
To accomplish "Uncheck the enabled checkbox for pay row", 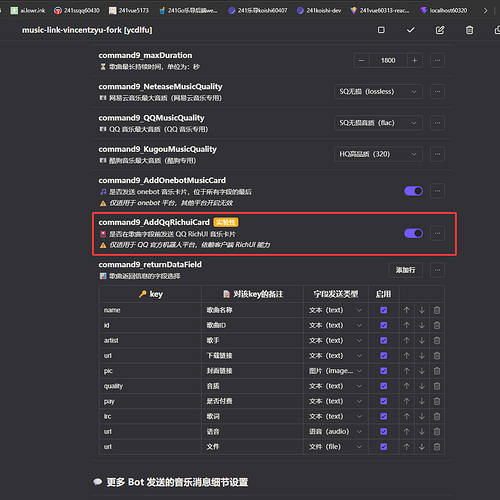I will point(384,401).
